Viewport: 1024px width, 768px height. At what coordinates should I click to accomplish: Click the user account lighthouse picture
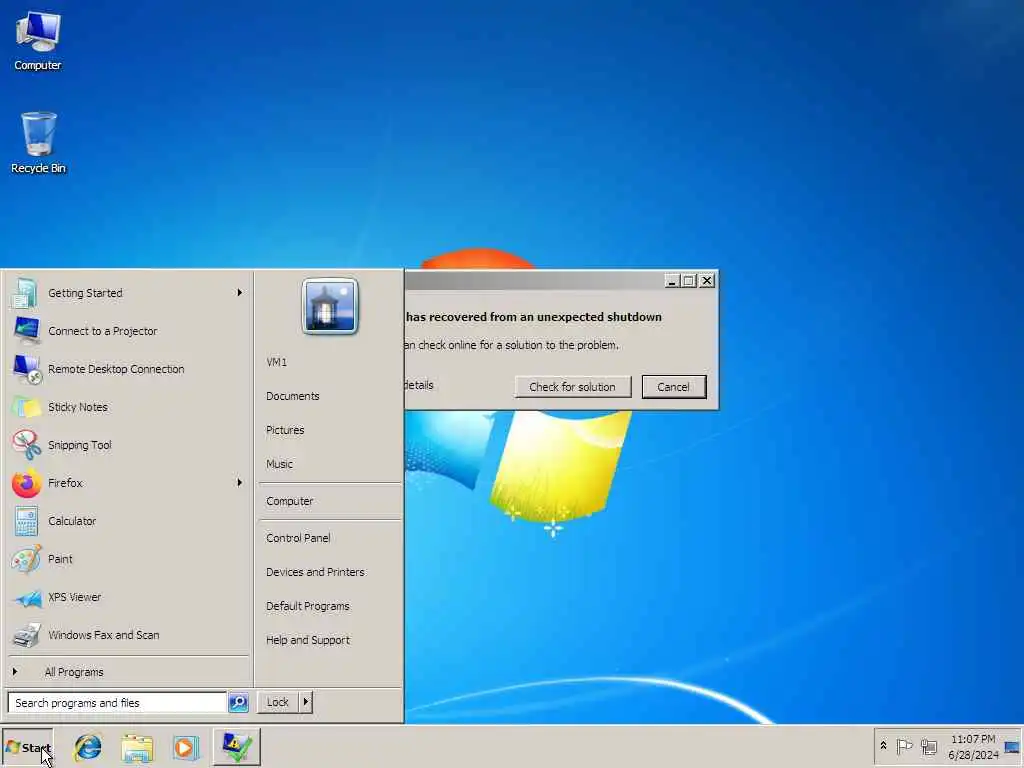tap(330, 306)
